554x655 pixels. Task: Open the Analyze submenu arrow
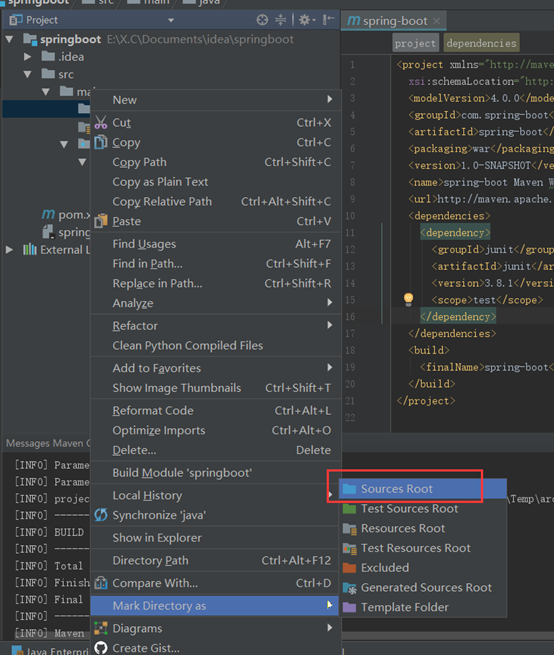tap(330, 302)
